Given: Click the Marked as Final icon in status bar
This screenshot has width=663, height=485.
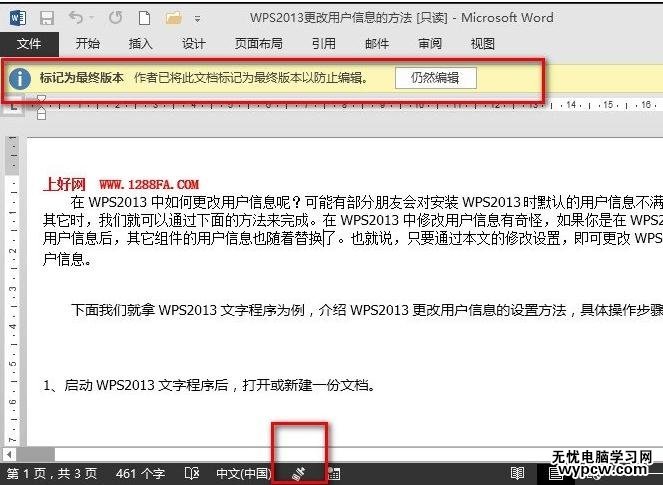Looking at the screenshot, I should [x=299, y=474].
